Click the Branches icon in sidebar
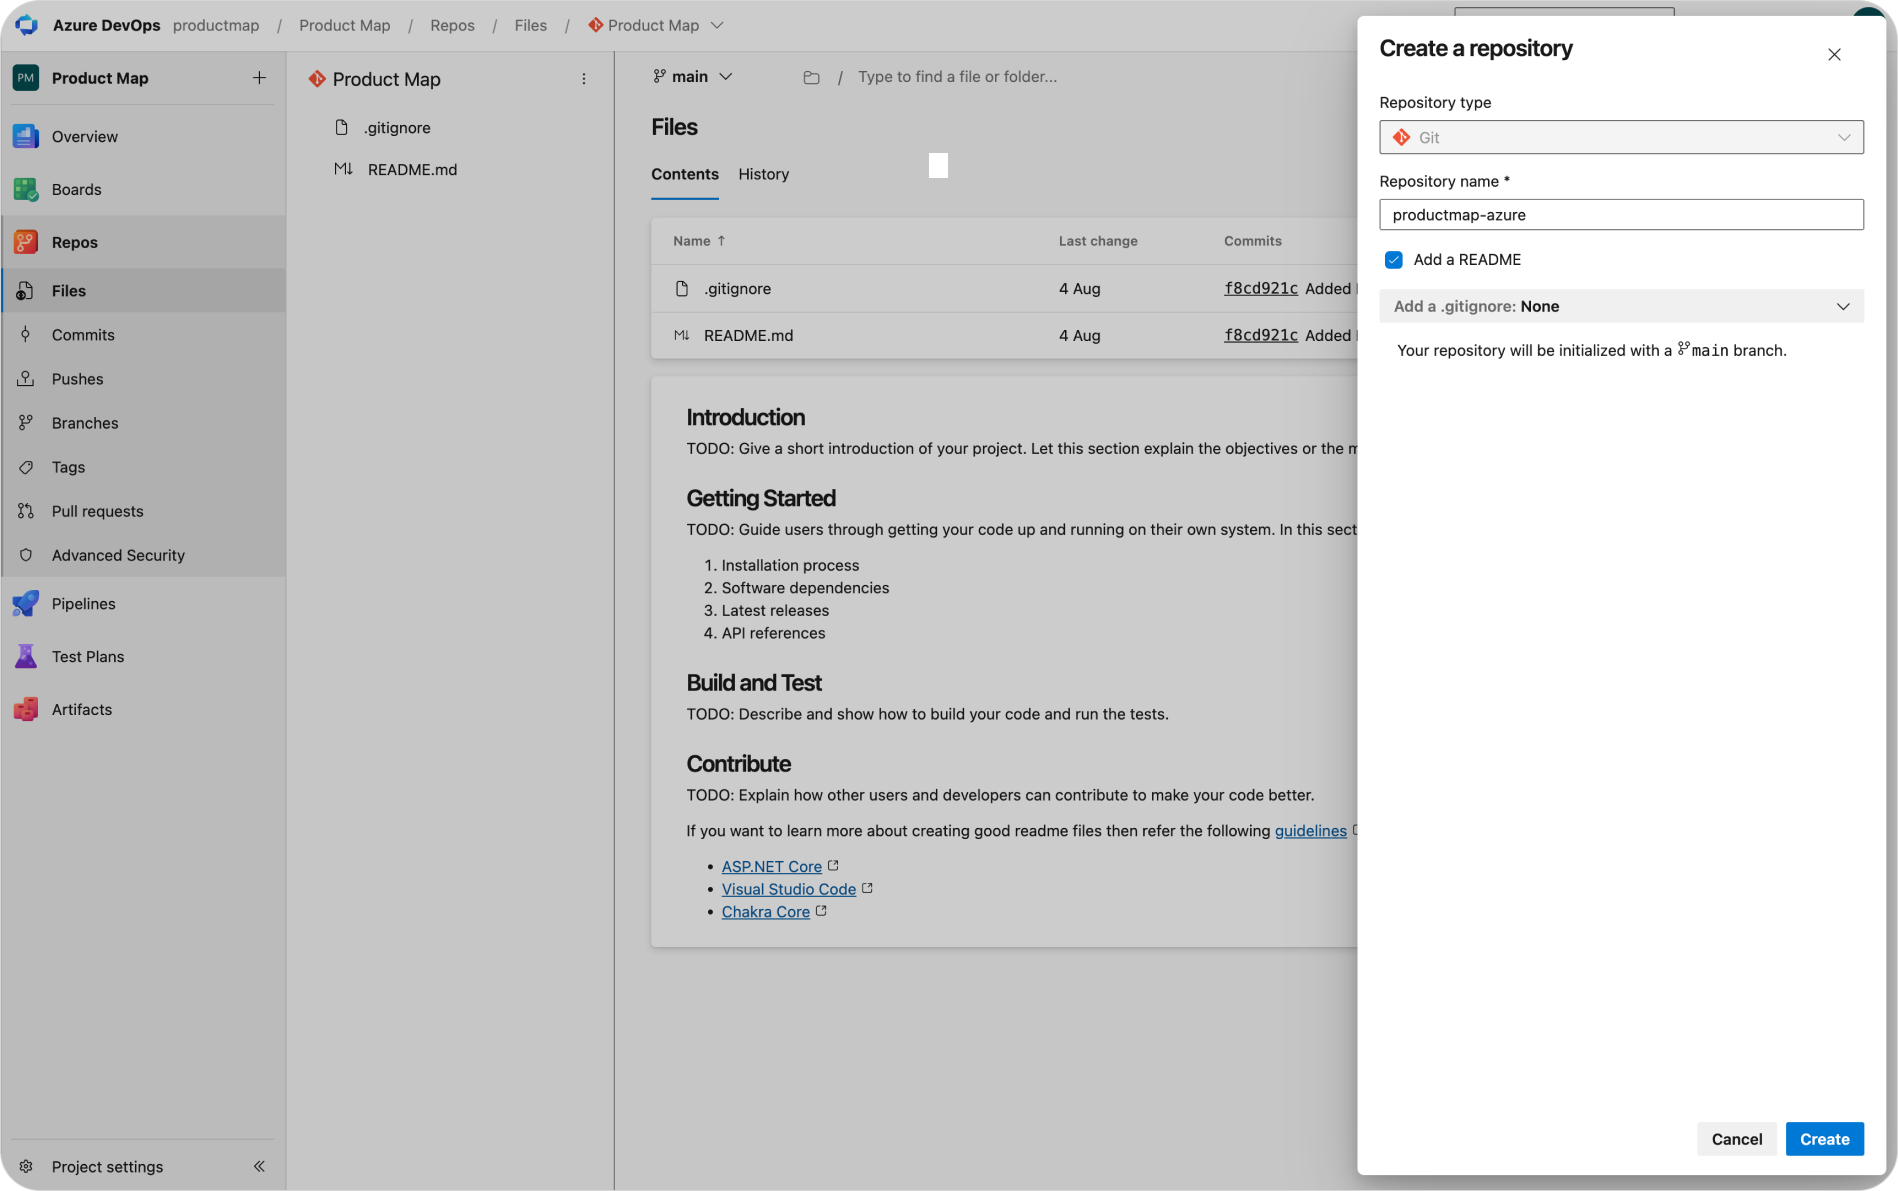 [26, 423]
